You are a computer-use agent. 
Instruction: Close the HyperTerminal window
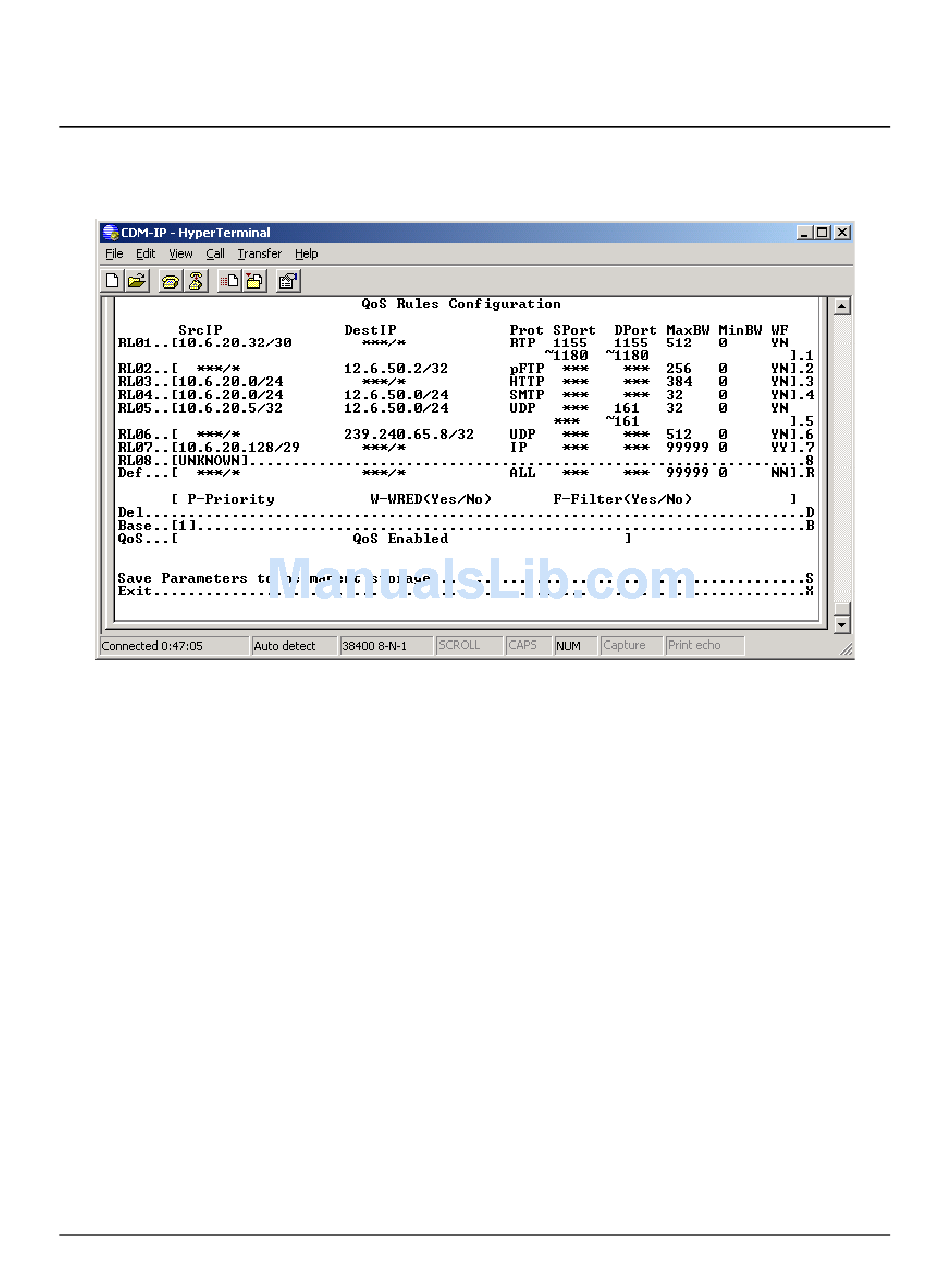tap(842, 232)
